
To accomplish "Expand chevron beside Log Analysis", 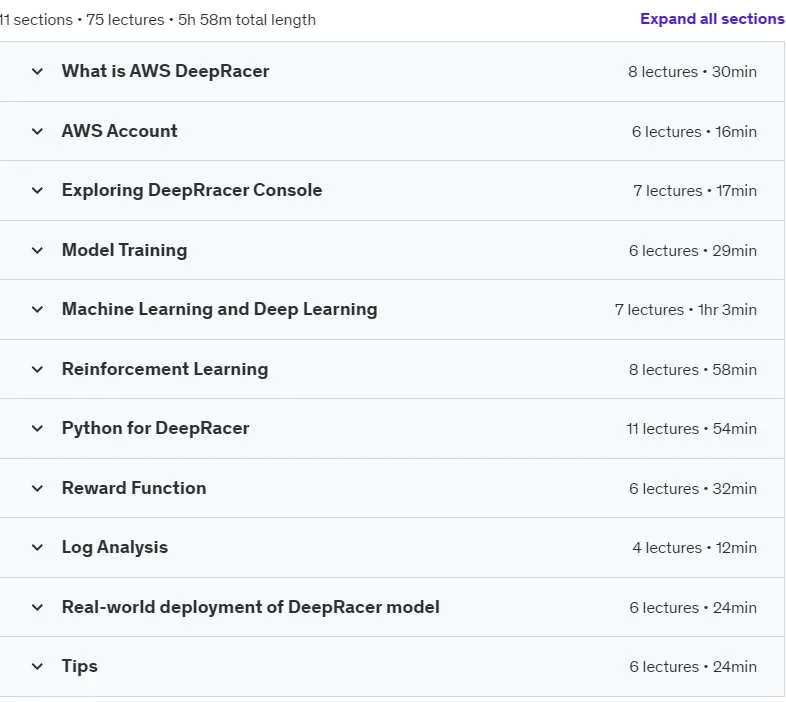I will (x=37, y=548).
